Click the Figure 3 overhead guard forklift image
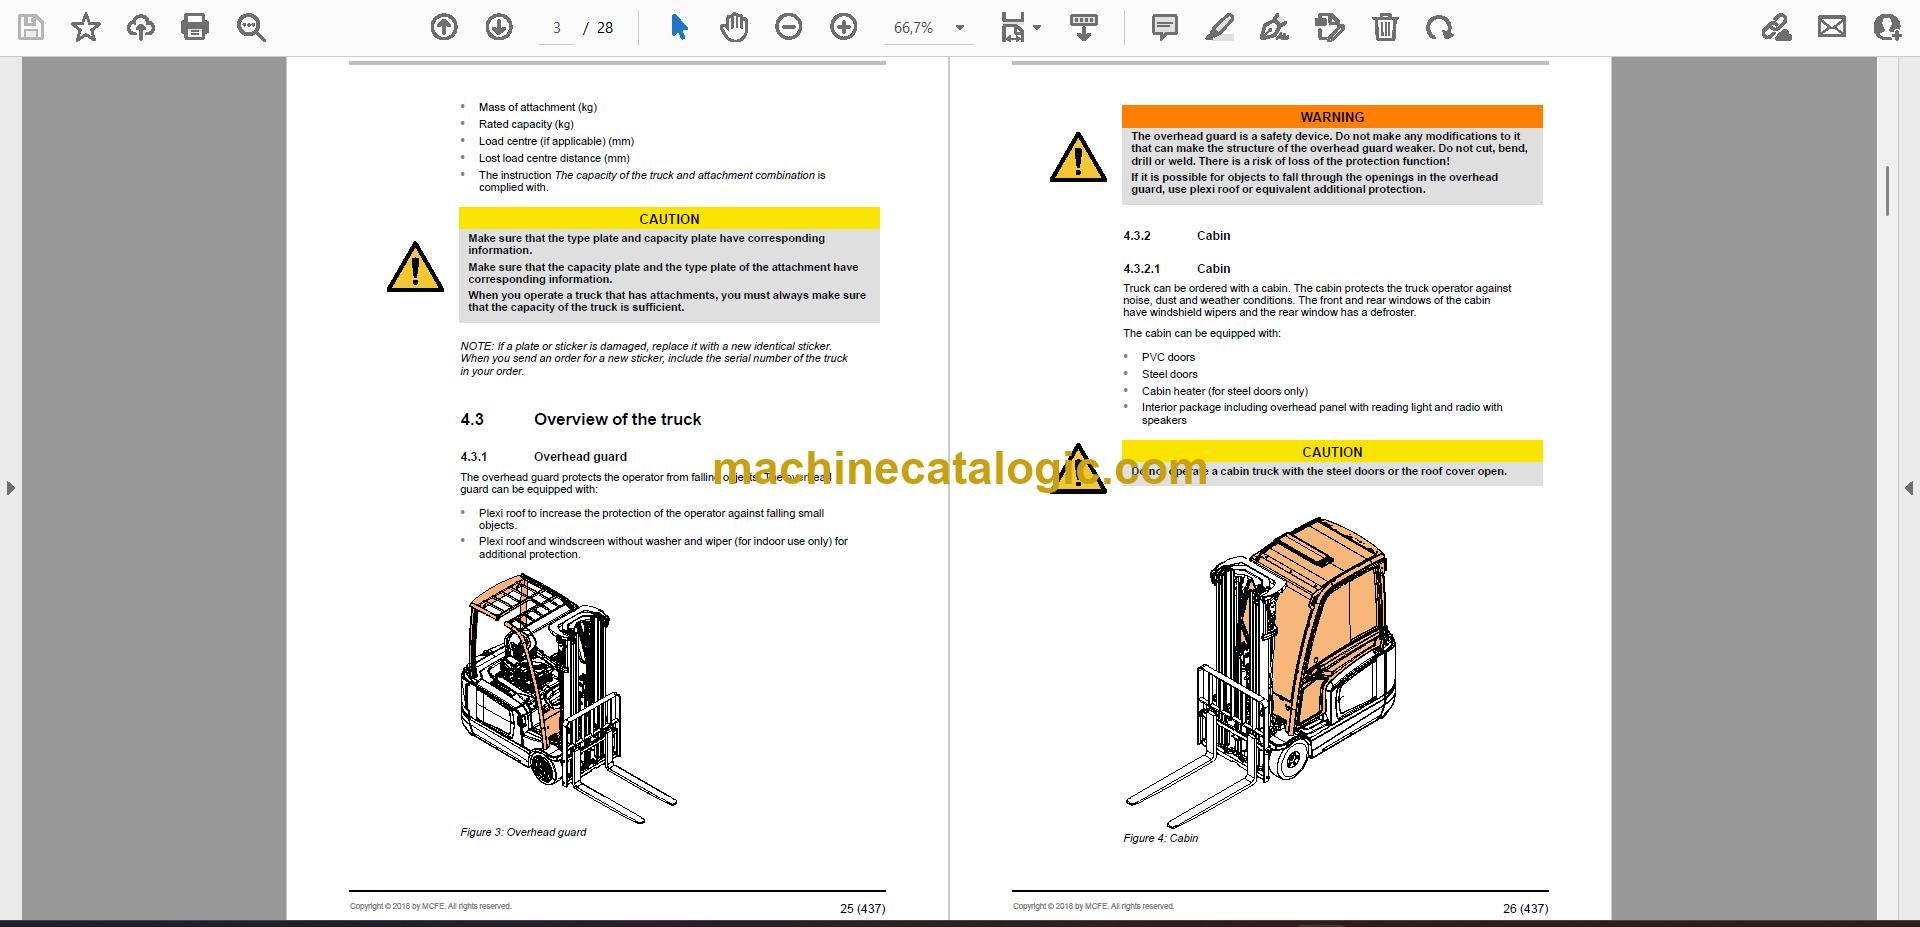The image size is (1920, 927). click(568, 698)
